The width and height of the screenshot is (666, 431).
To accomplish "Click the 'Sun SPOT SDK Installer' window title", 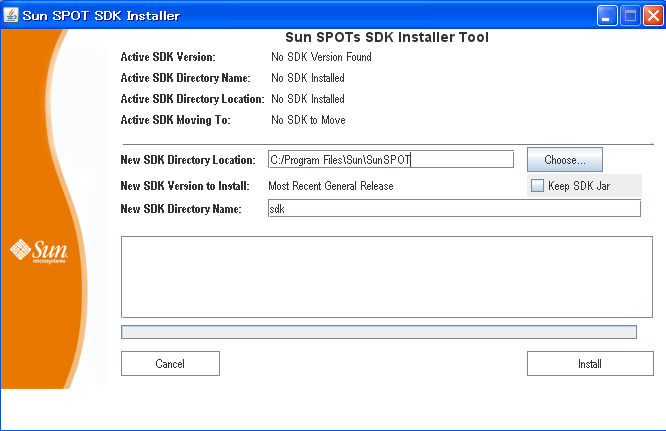I will pos(101,16).
